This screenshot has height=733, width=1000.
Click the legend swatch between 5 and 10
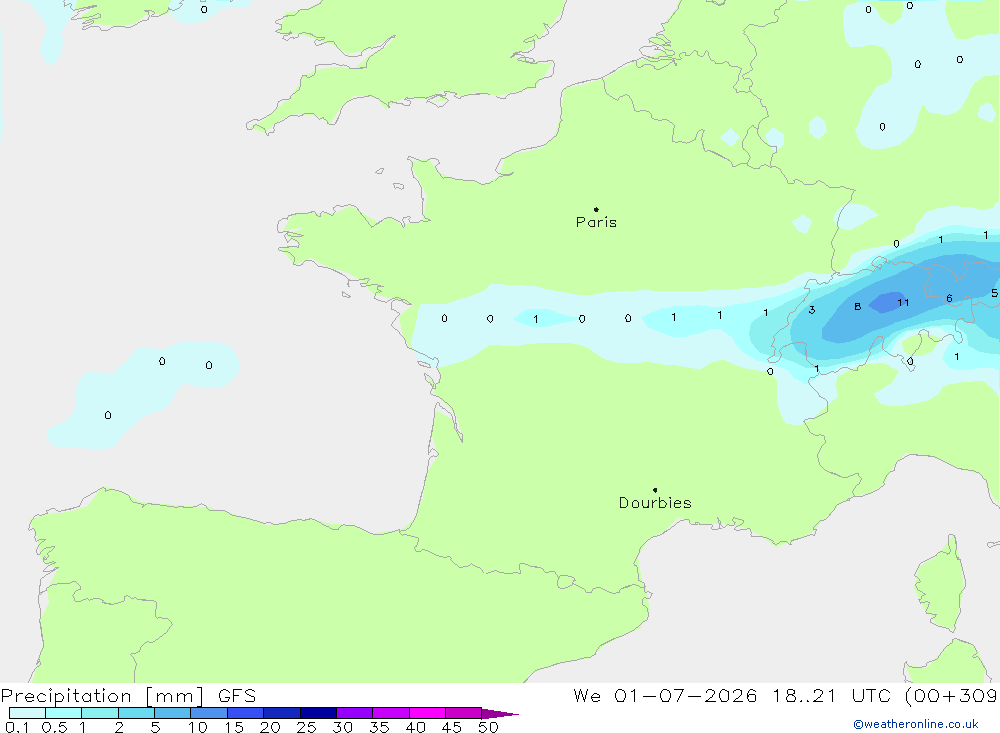(x=173, y=713)
